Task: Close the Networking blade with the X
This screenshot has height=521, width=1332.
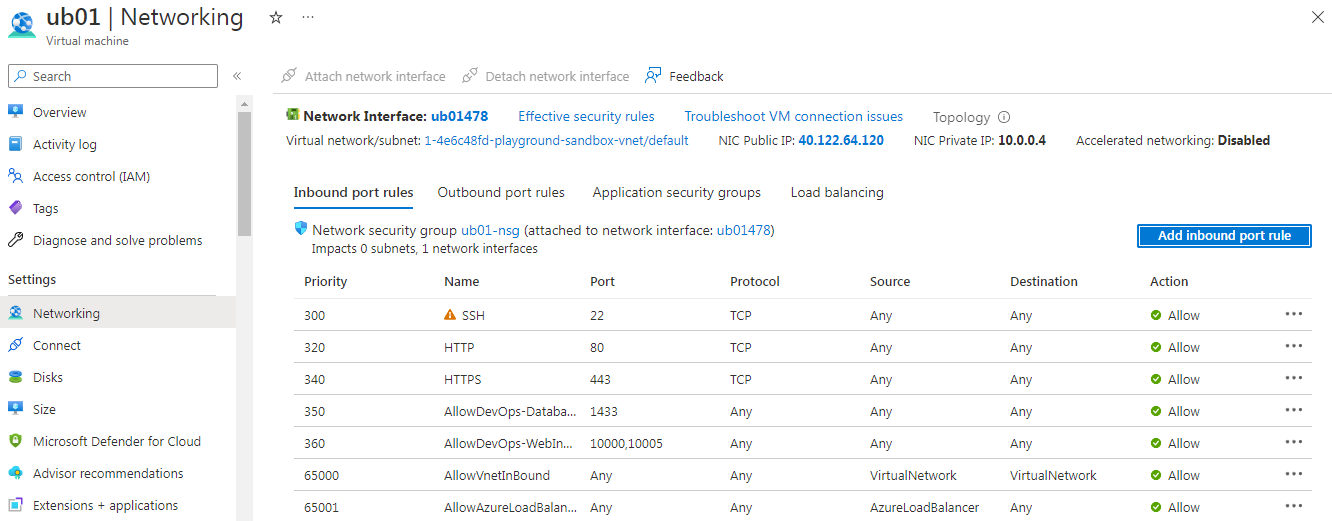Action: coord(1316,17)
